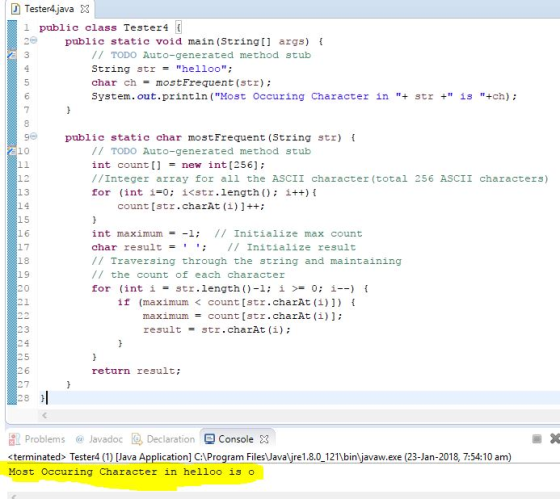This screenshot has width=560, height=499.
Task: Collapse the mostFrequent method fold marker at line 9
Action: (33, 136)
